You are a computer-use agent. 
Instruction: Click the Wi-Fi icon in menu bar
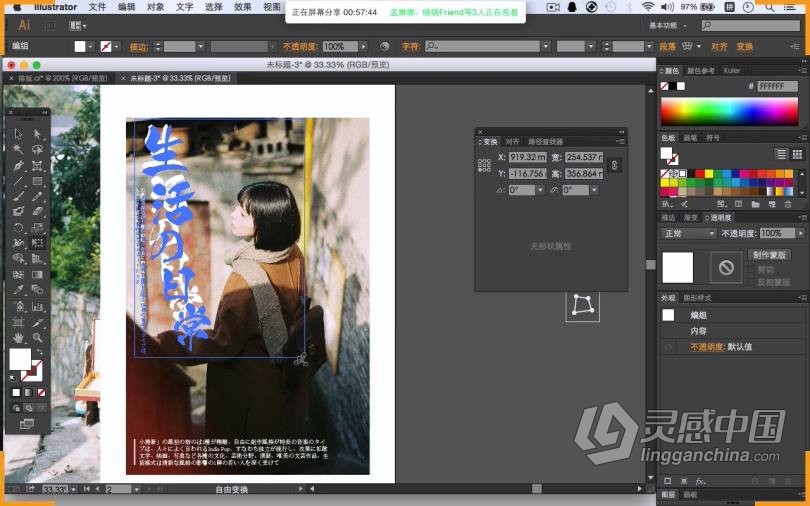point(648,7)
